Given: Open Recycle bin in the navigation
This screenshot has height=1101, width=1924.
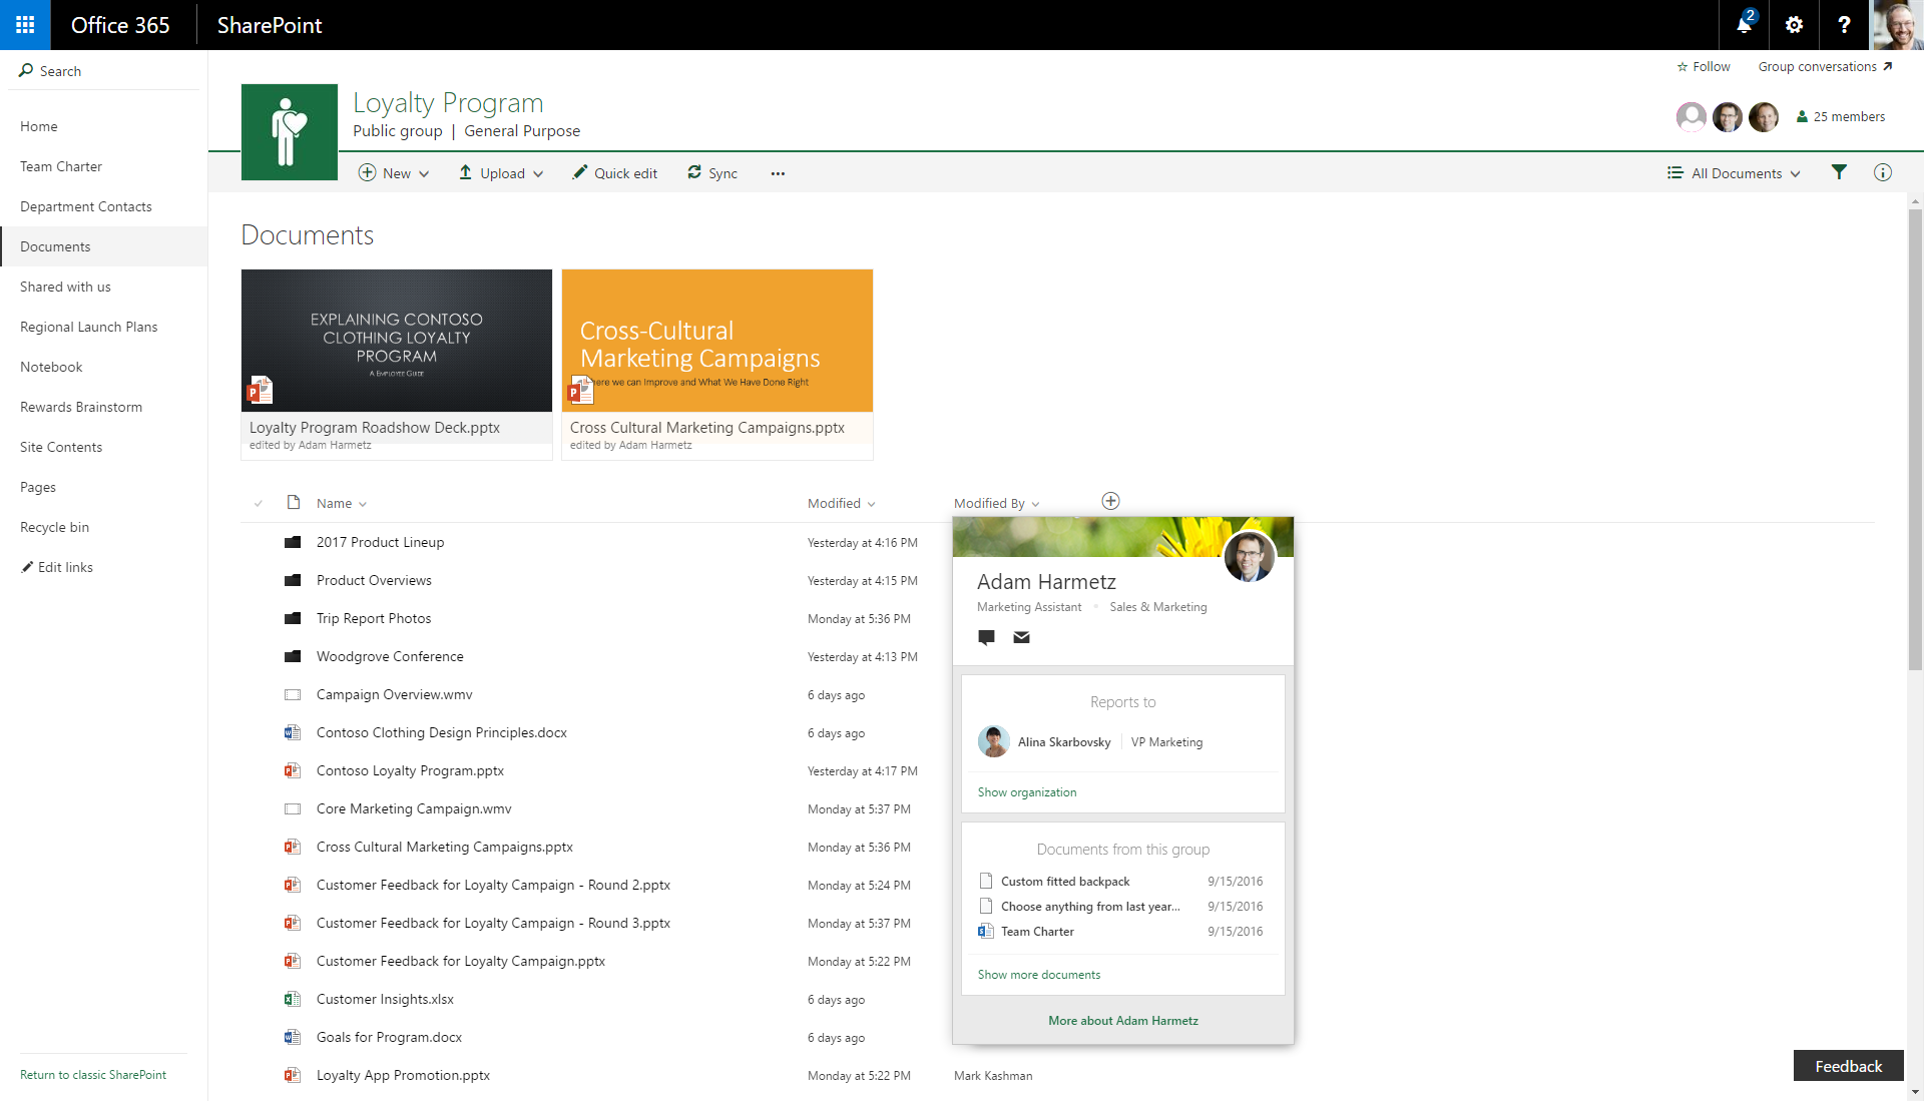Looking at the screenshot, I should coord(54,526).
